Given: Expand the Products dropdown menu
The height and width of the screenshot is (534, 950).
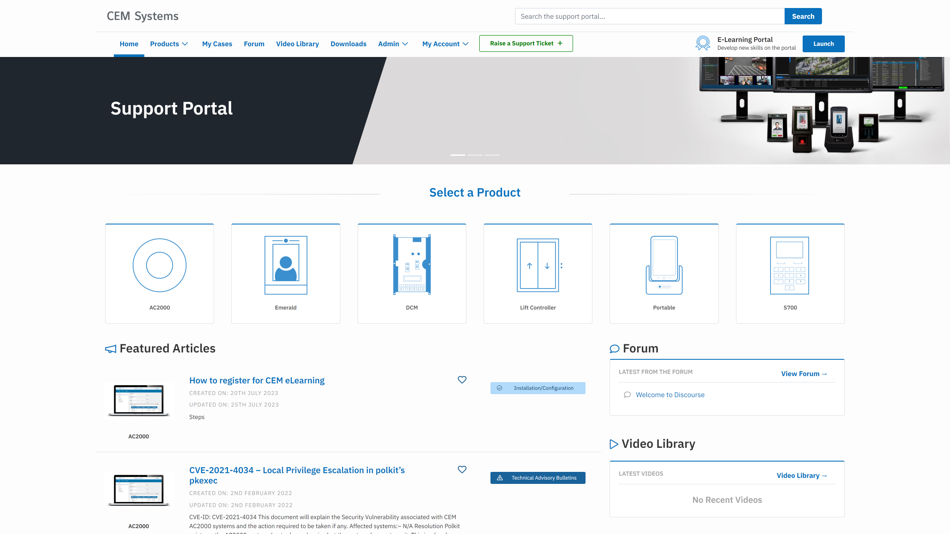Looking at the screenshot, I should (x=169, y=44).
